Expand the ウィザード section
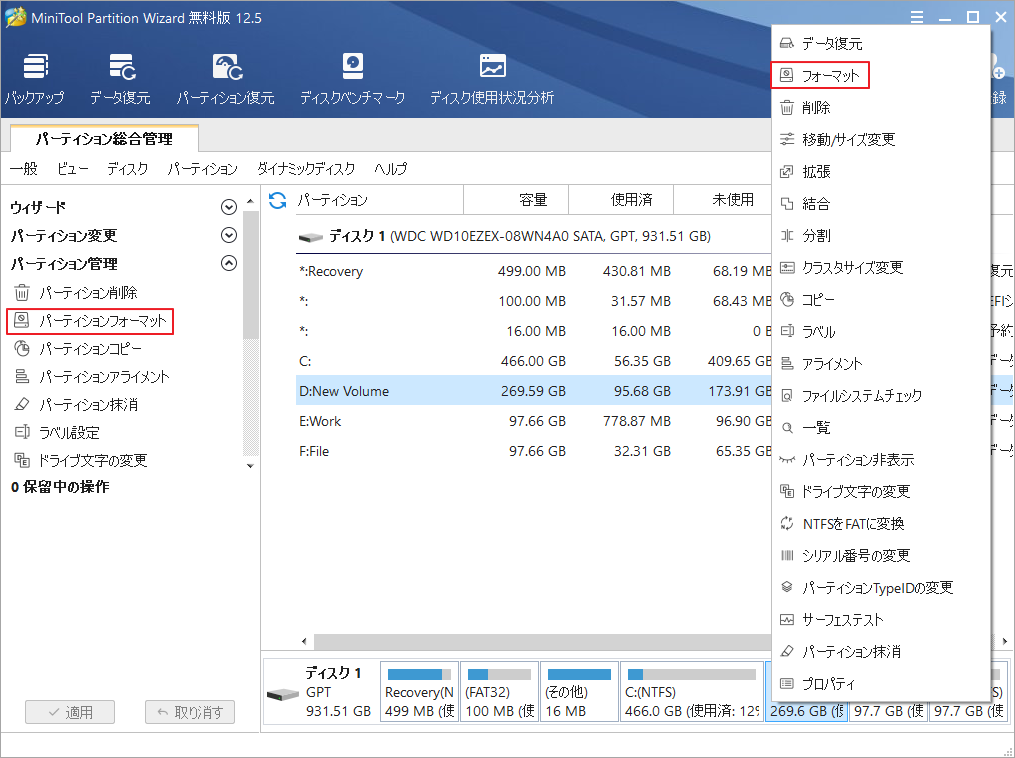1015x758 pixels. coord(229,208)
